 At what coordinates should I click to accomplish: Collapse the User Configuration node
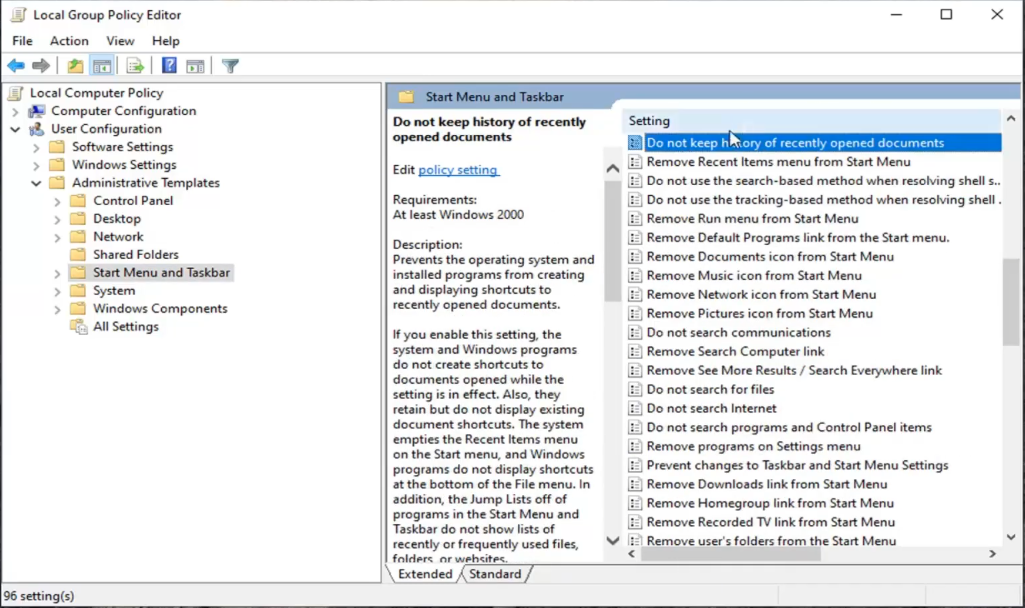pos(15,129)
